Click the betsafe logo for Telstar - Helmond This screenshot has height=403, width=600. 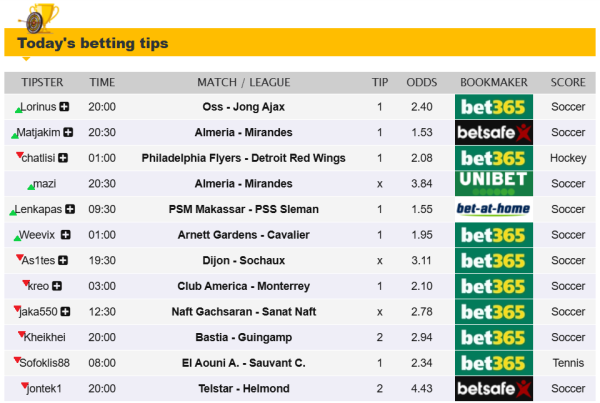tap(493, 389)
